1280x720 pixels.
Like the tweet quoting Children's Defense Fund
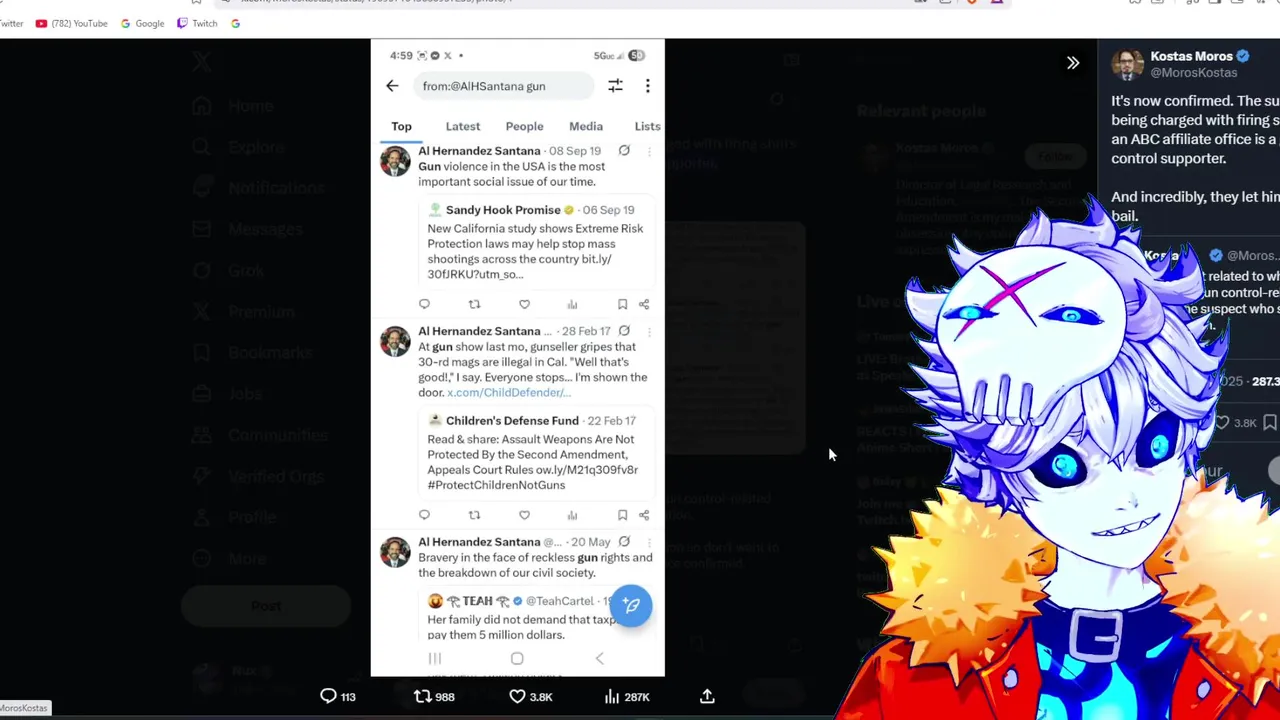(524, 515)
